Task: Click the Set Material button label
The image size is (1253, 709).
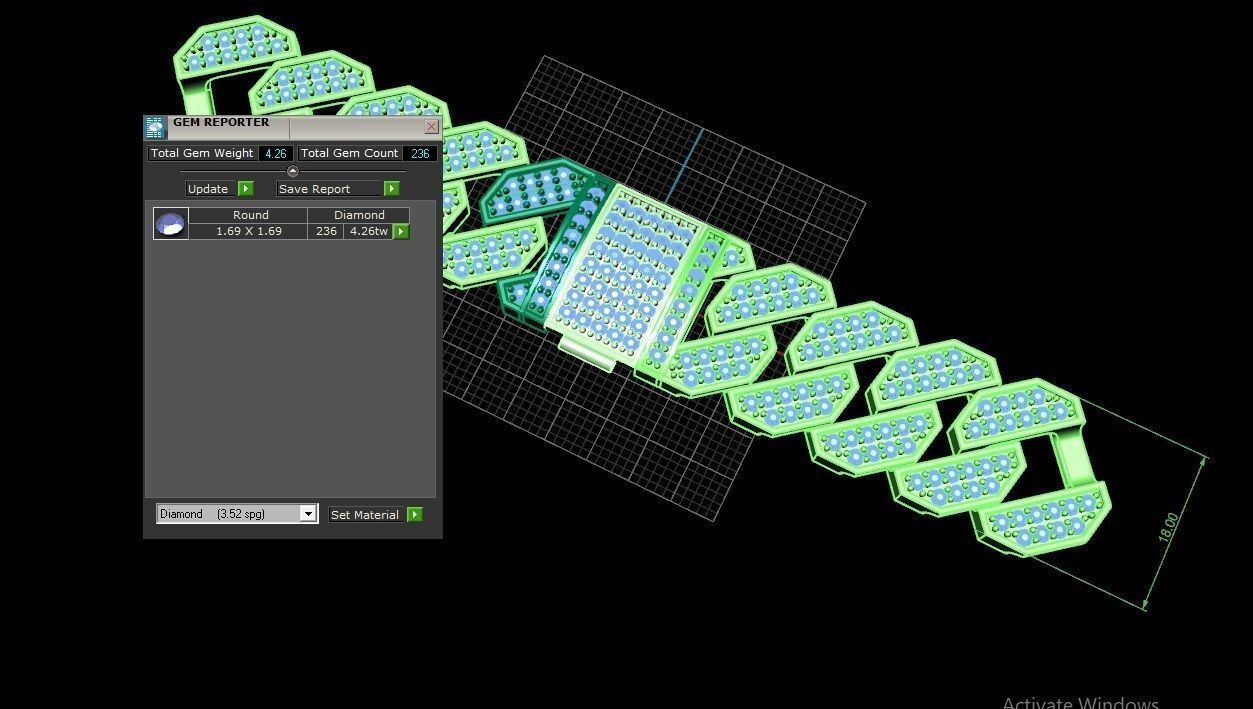Action: (x=367, y=514)
